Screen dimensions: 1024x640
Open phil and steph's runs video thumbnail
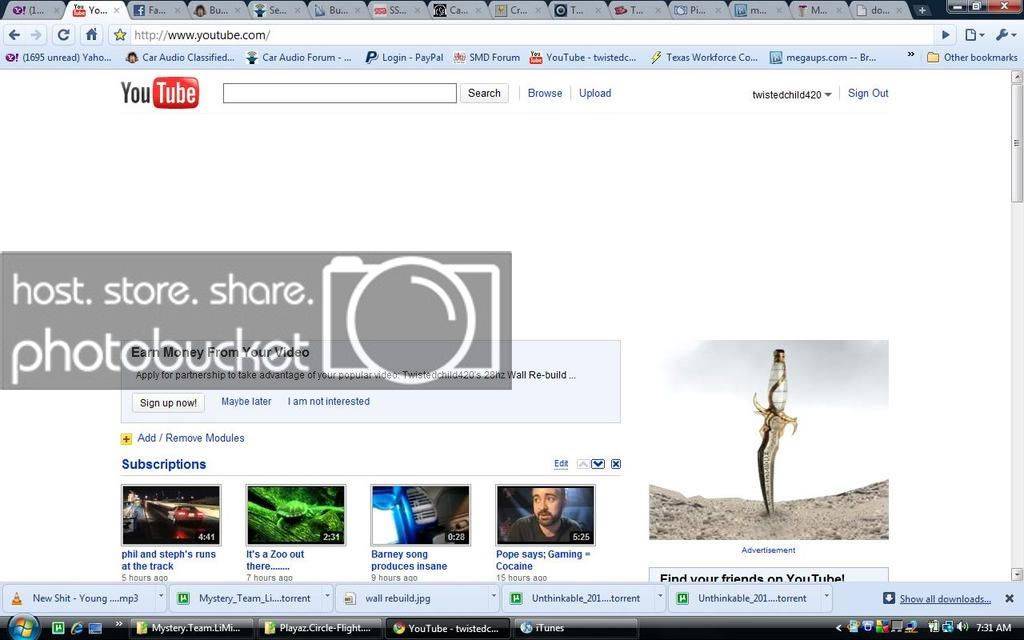(x=171, y=515)
